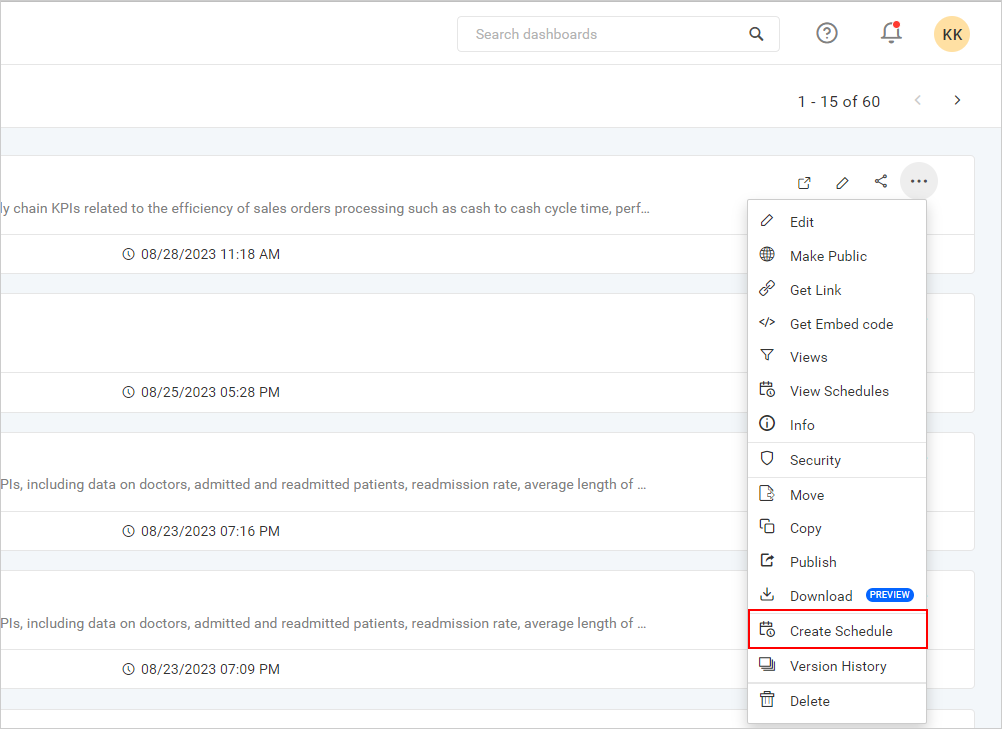Viewport: 1002px width, 729px height.
Task: Click the Share icon in the dashboard toolbar
Action: tap(881, 183)
